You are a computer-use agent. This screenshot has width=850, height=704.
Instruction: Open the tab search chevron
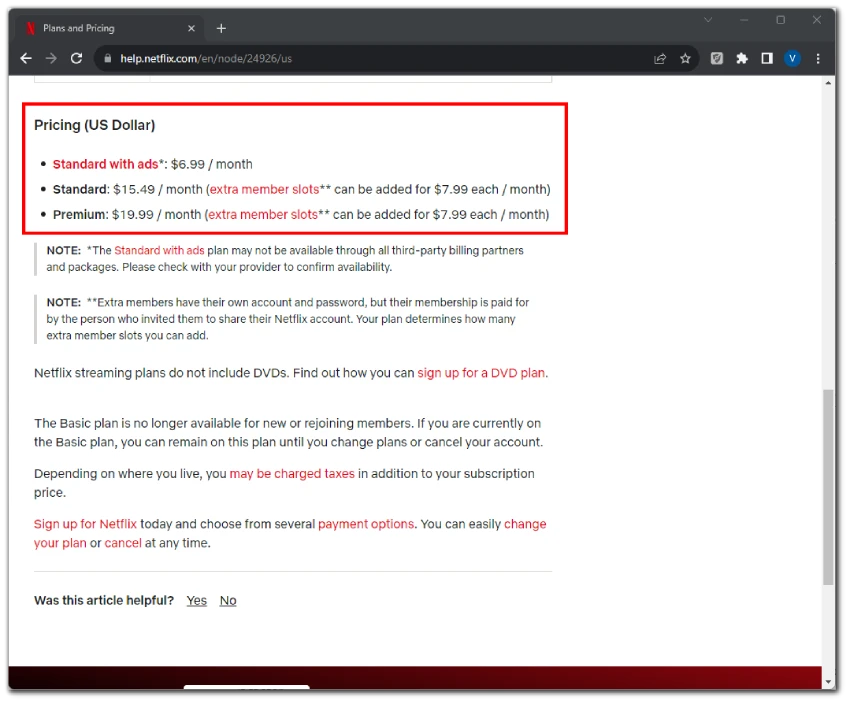tap(708, 20)
